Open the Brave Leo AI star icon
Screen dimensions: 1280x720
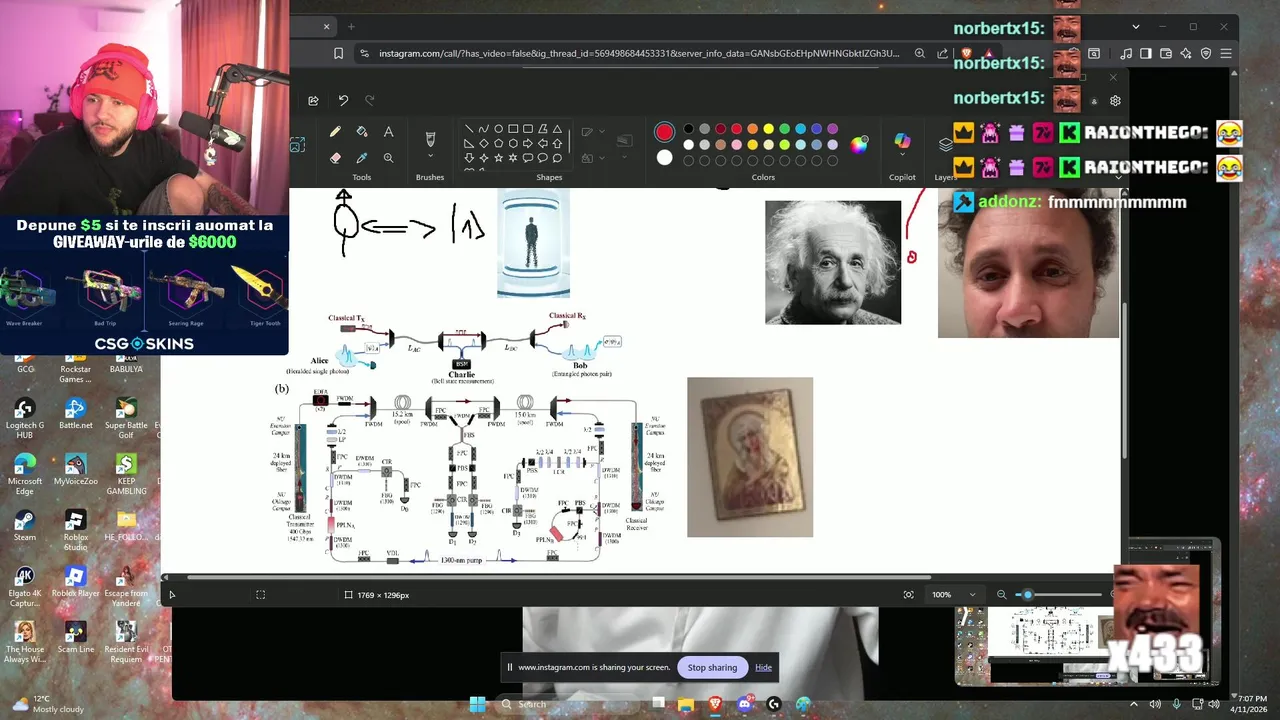(1186, 54)
